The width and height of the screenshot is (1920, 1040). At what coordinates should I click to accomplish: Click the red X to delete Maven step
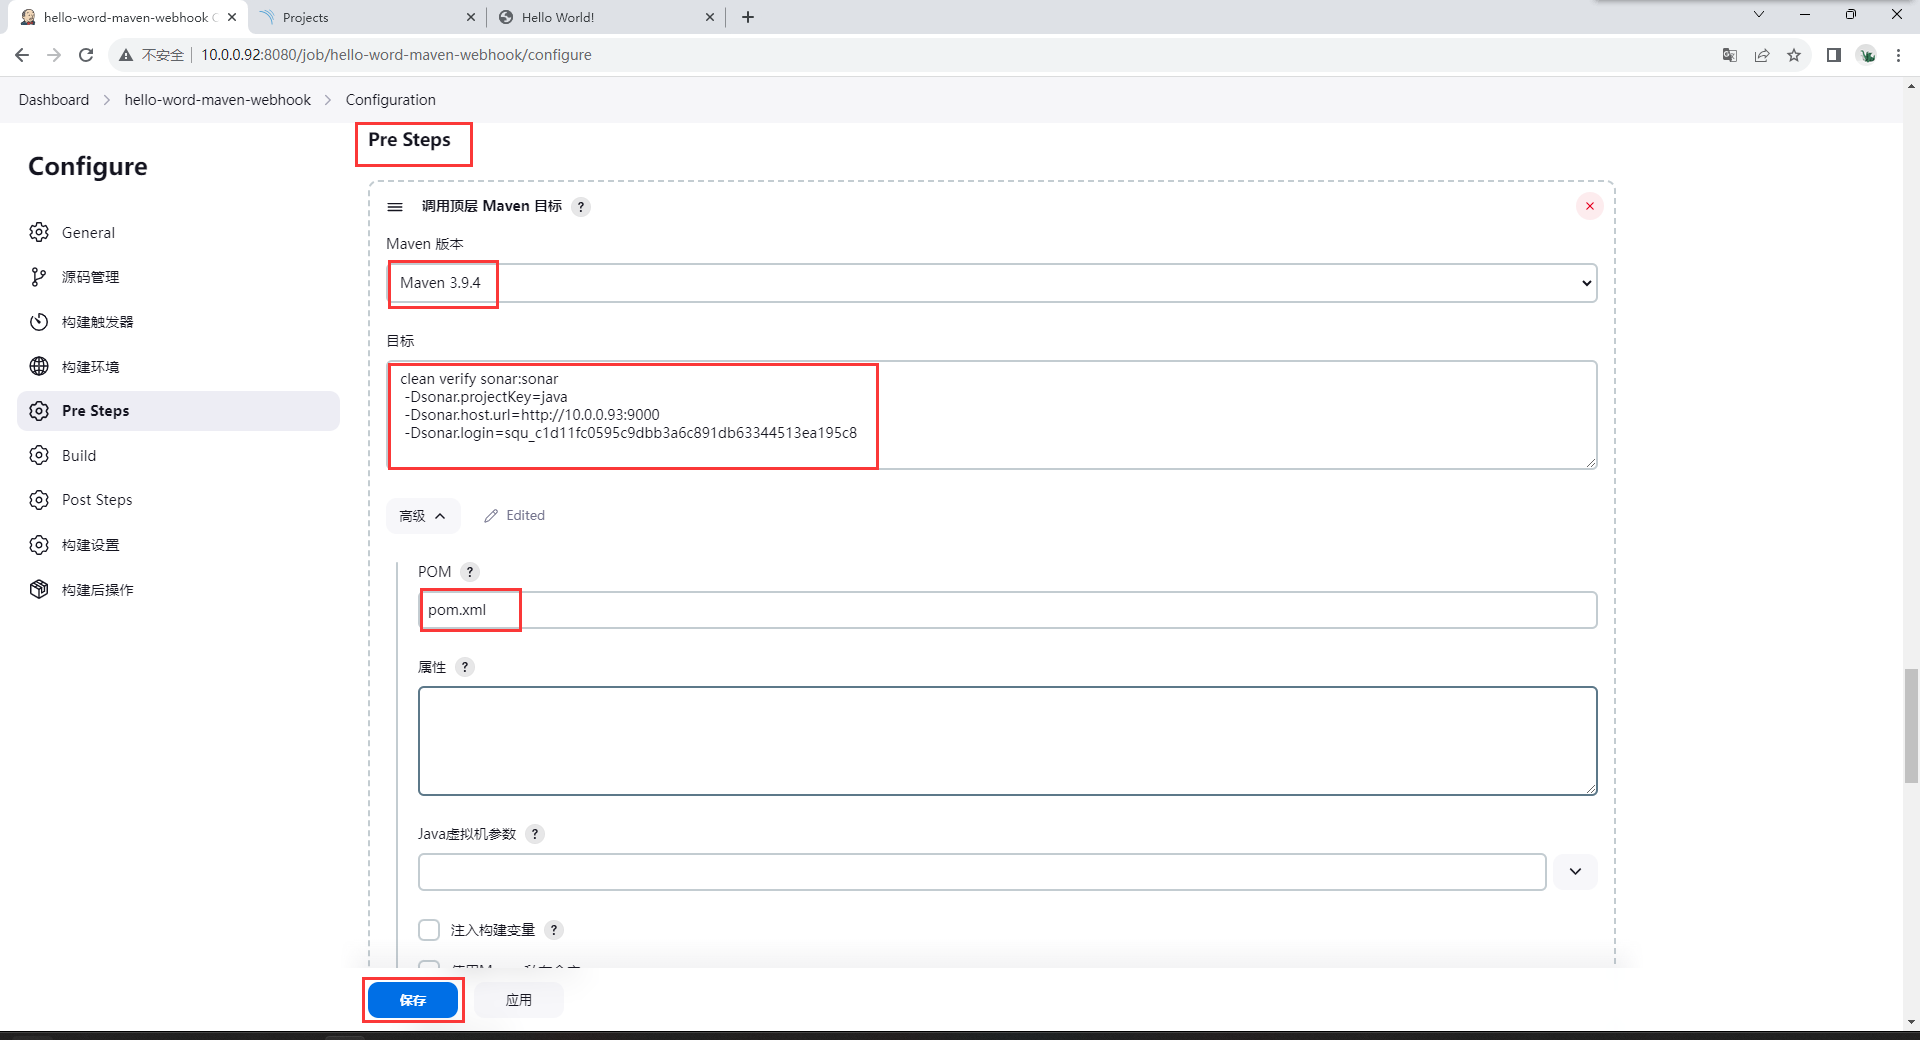click(x=1589, y=206)
